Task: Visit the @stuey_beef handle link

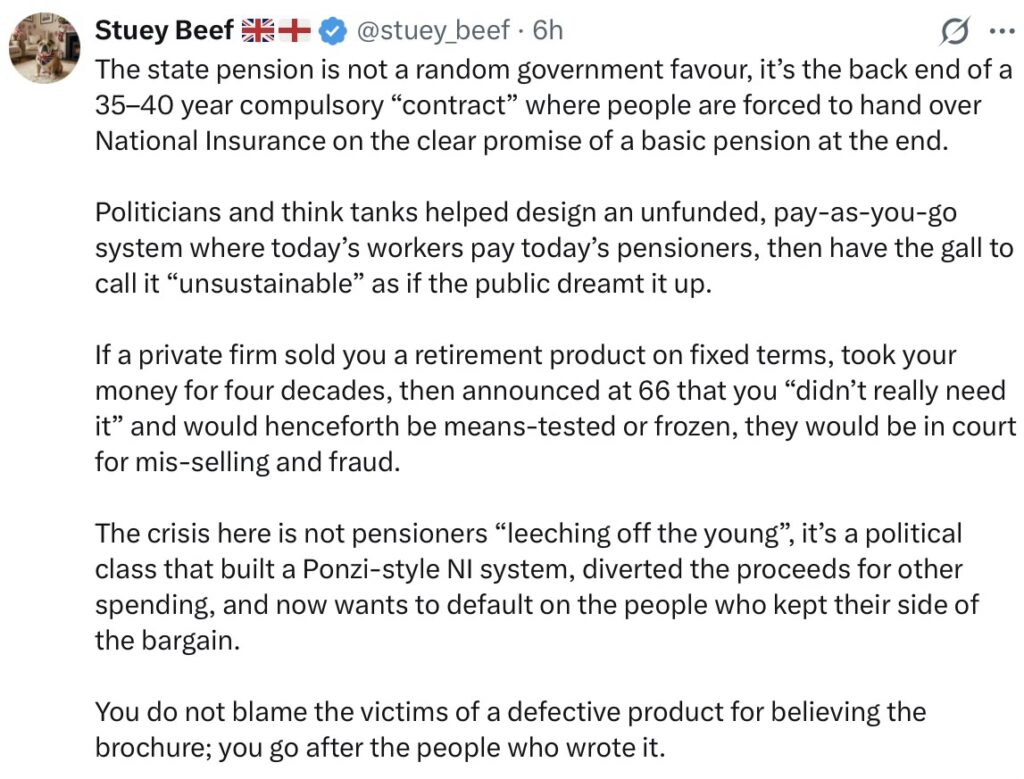Action: click(432, 31)
